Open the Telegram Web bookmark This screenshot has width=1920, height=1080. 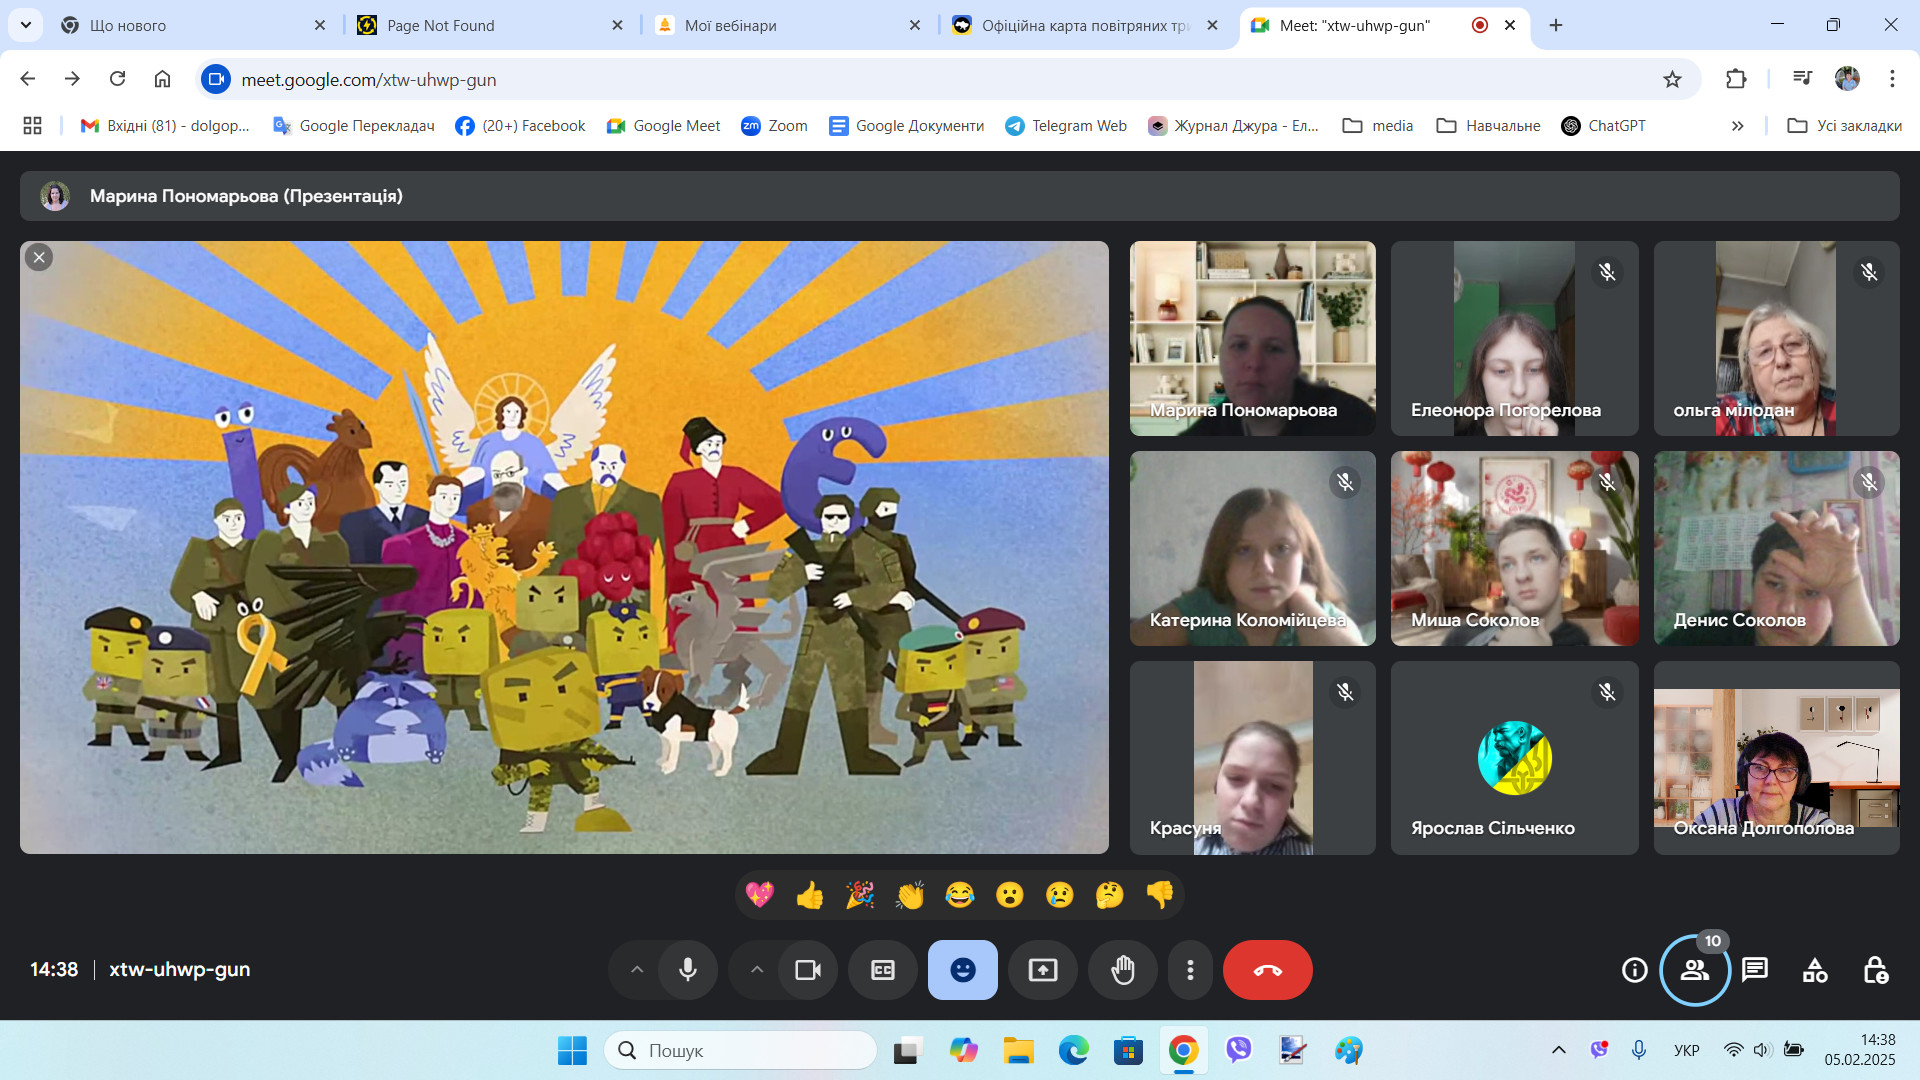(1066, 126)
